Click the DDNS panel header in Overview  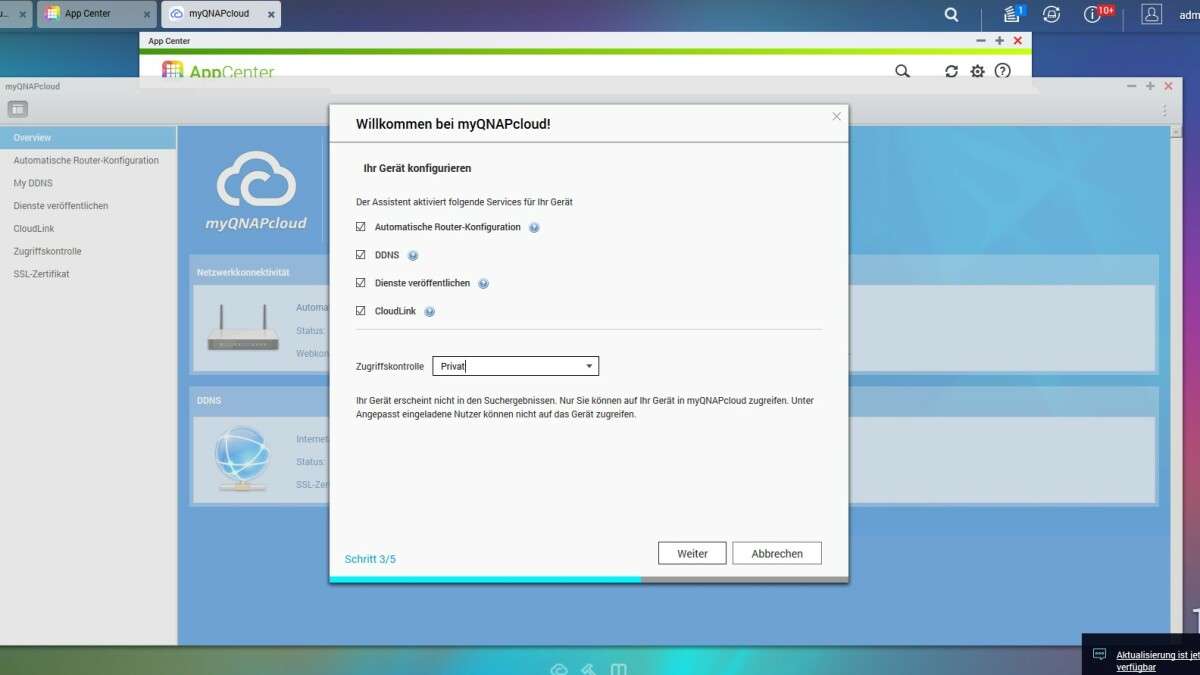[209, 400]
